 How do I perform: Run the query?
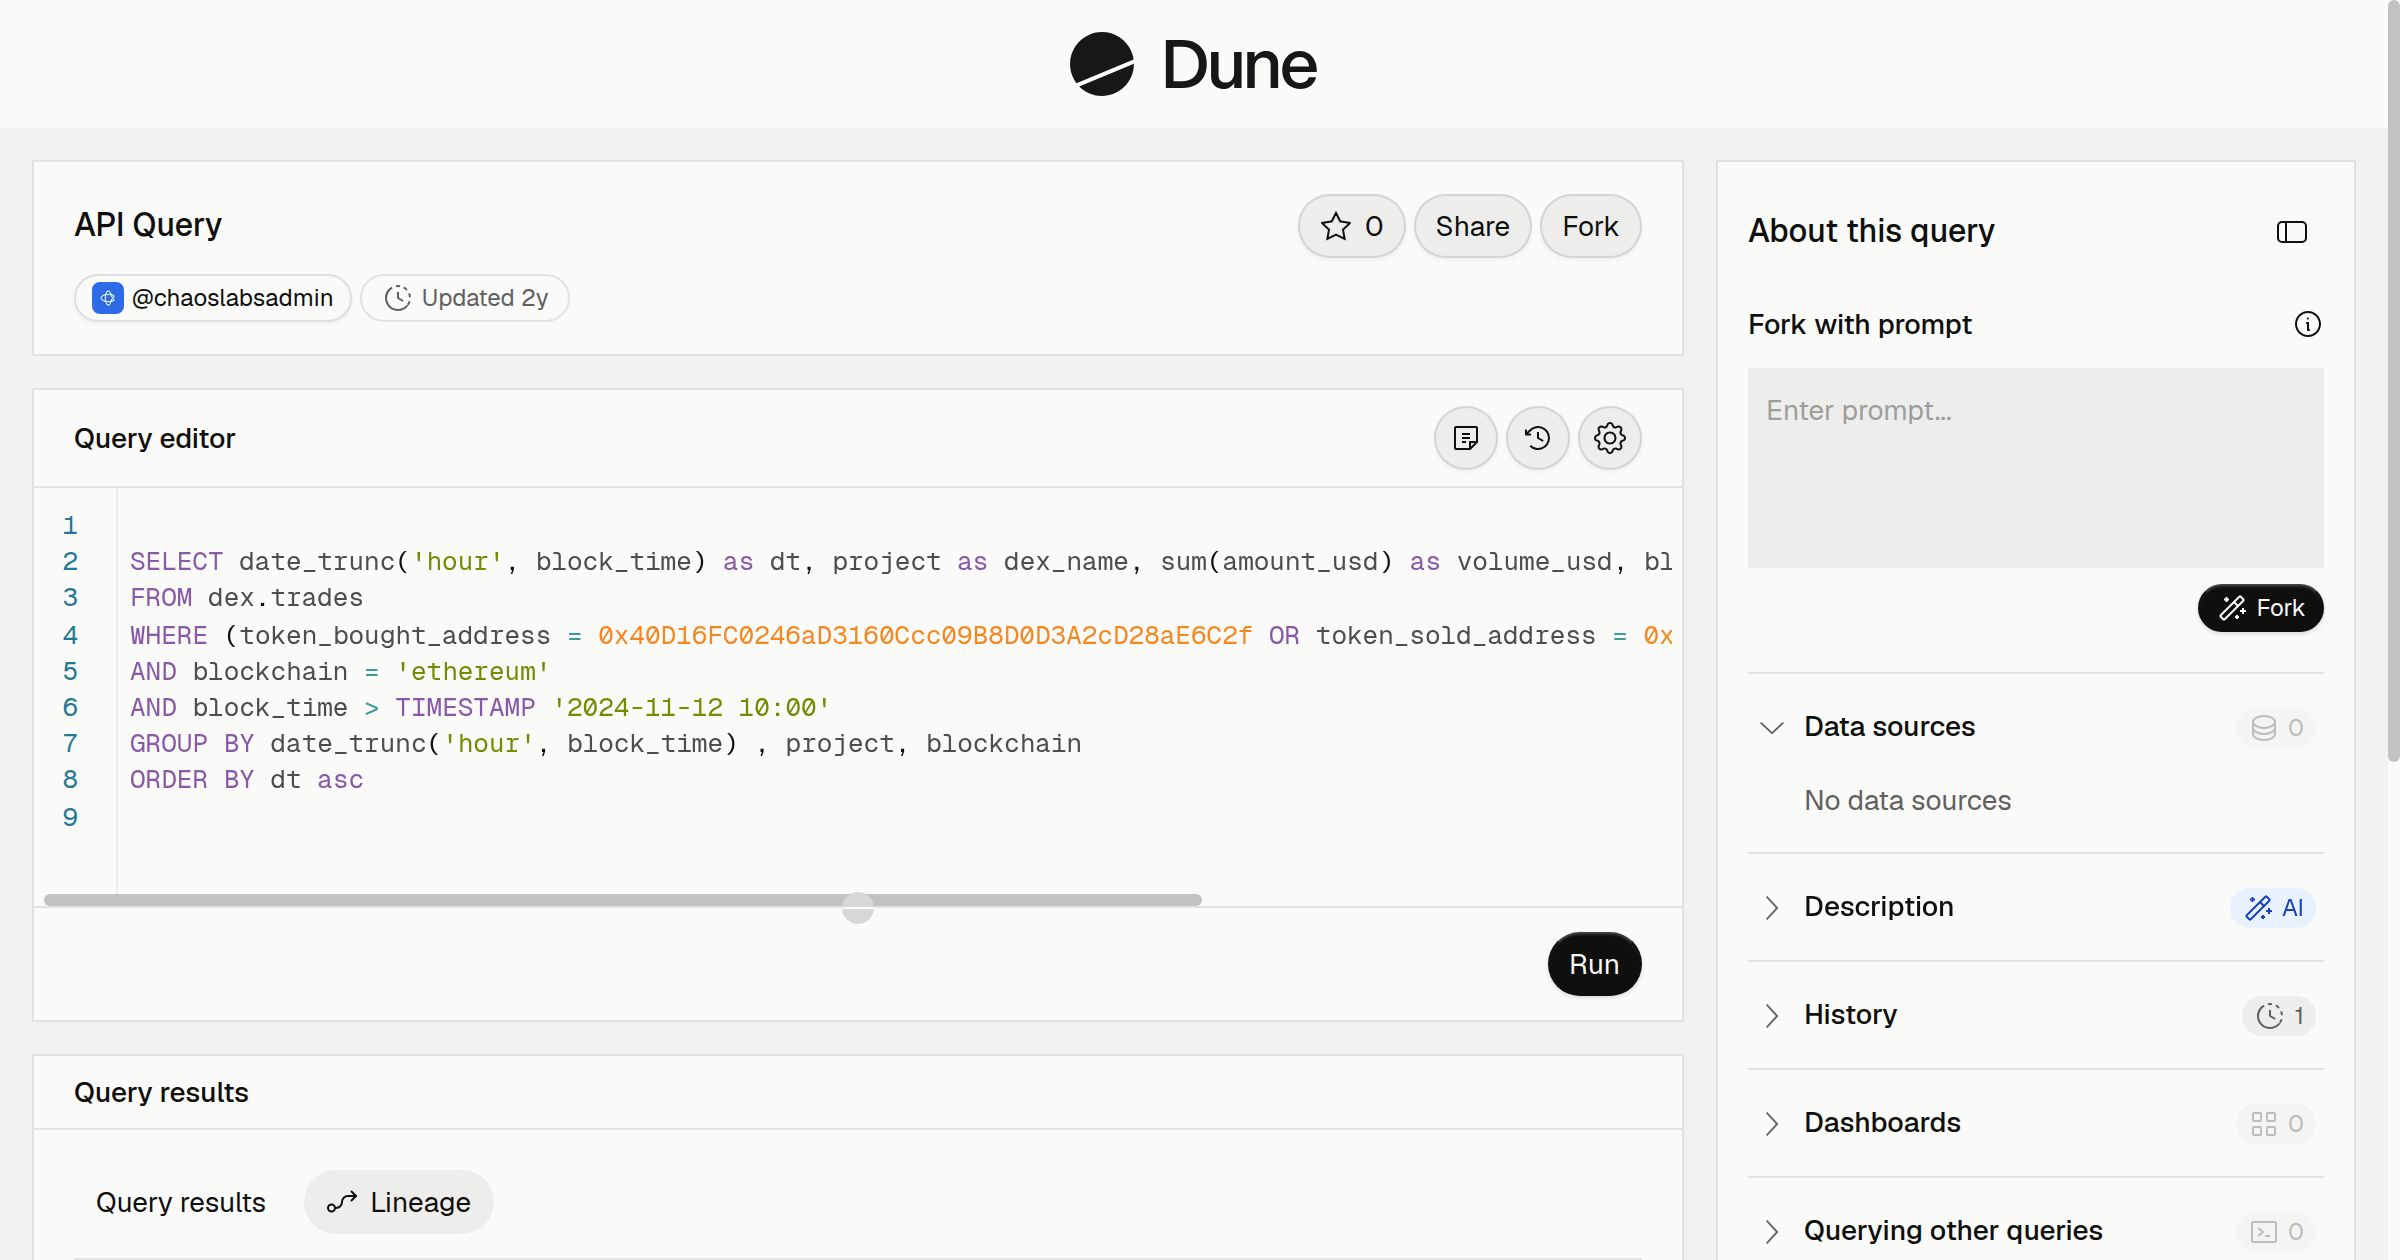(1594, 964)
